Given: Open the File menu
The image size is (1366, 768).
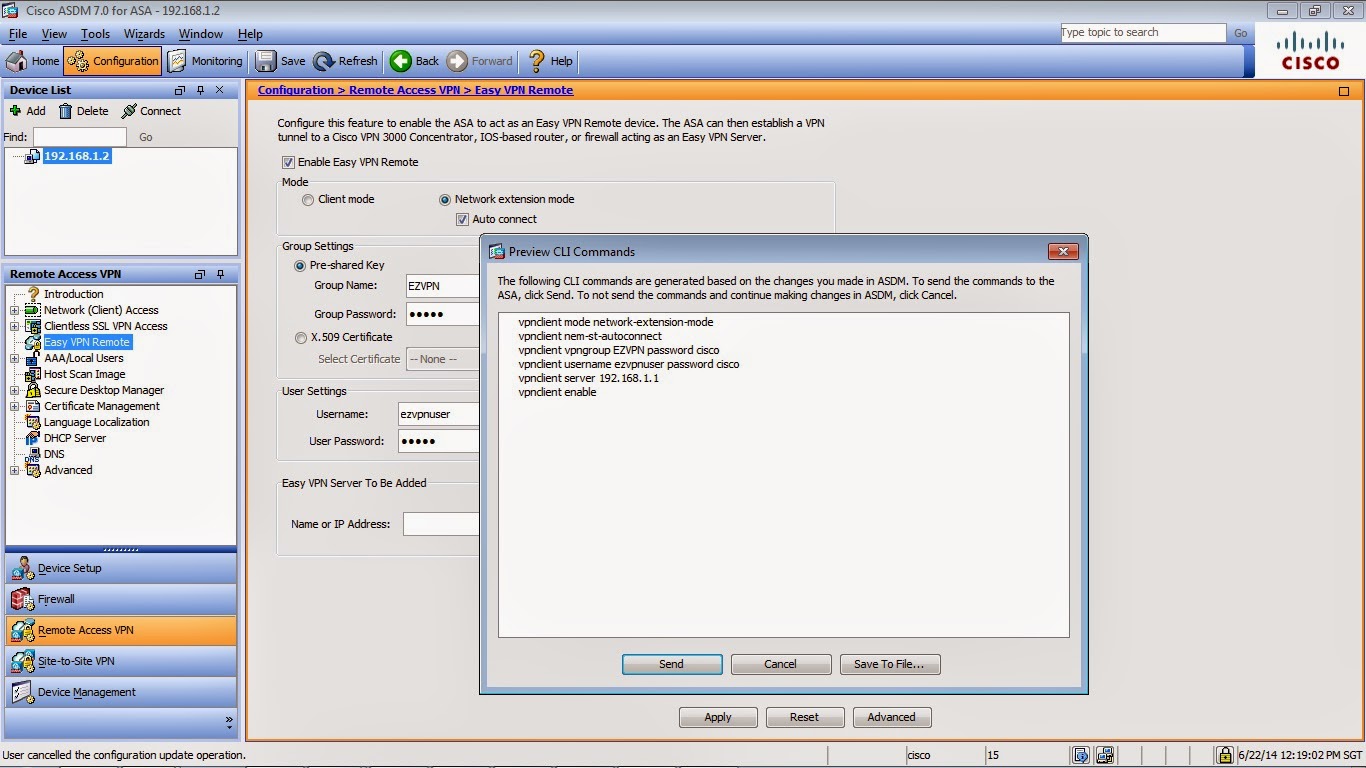Looking at the screenshot, I should tap(18, 34).
